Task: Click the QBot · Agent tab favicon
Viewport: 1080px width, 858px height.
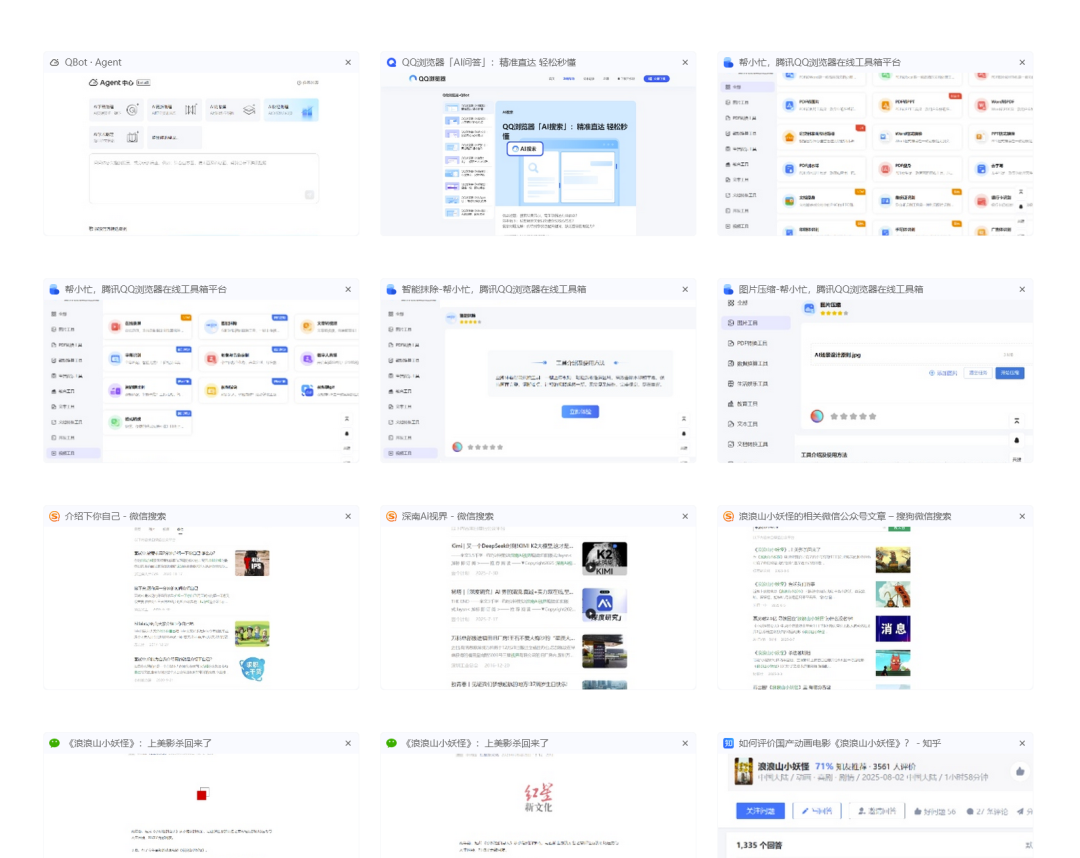Action: (x=54, y=62)
